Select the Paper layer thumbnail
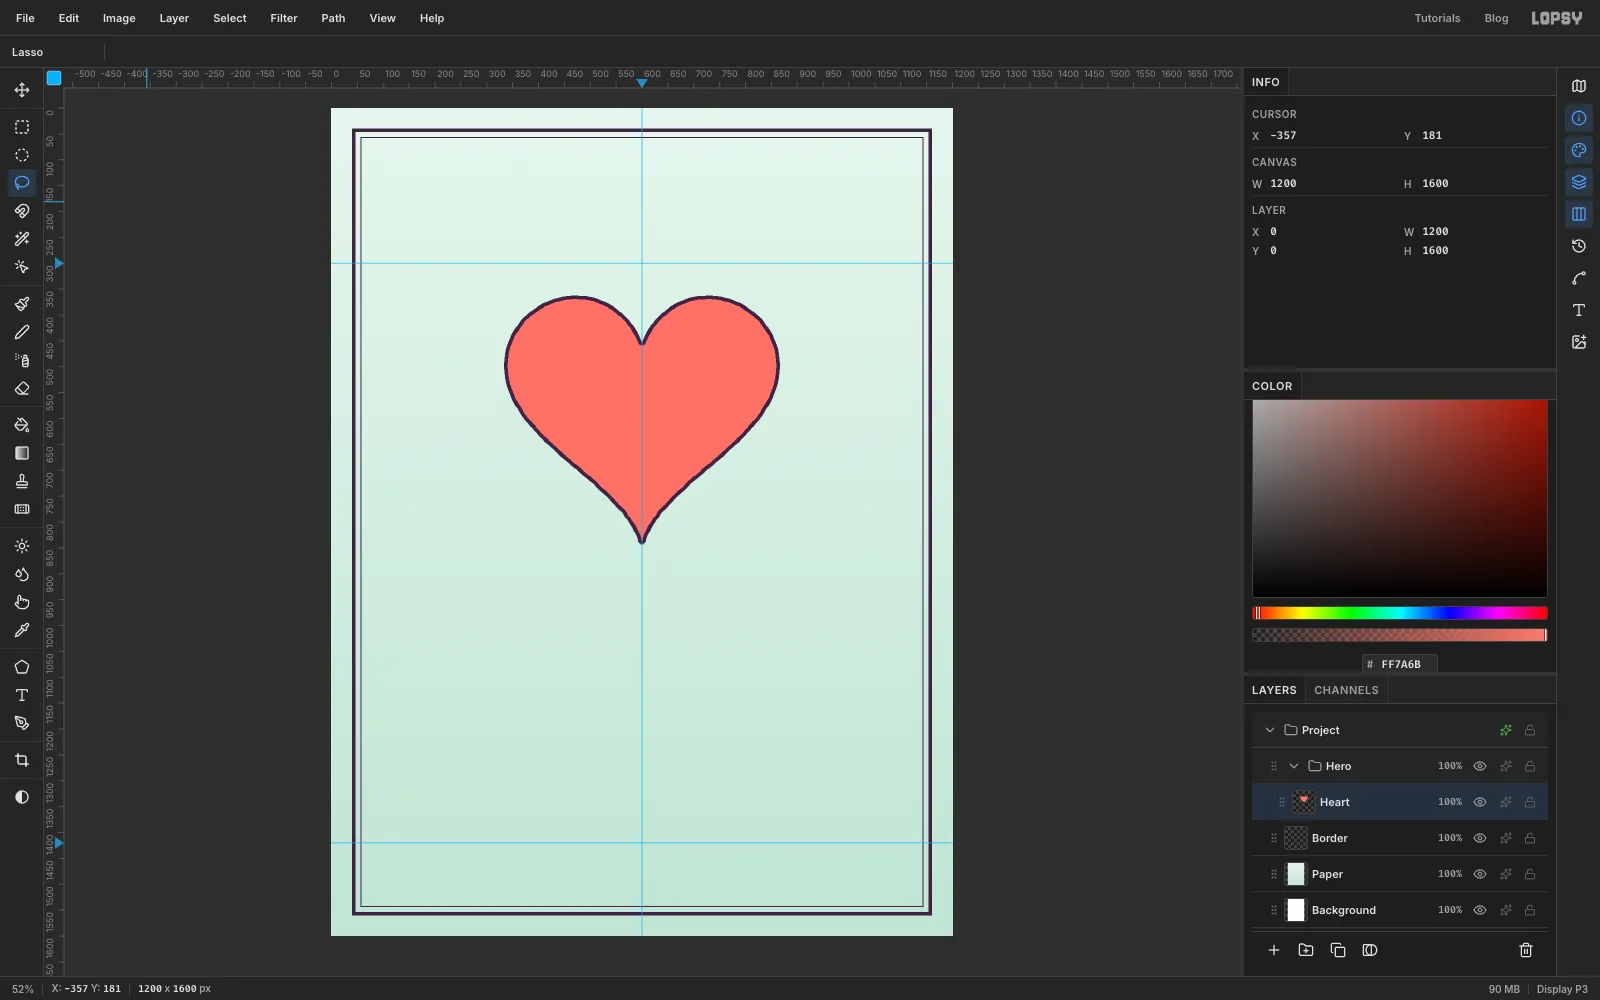This screenshot has width=1600, height=1000. 1296,874
